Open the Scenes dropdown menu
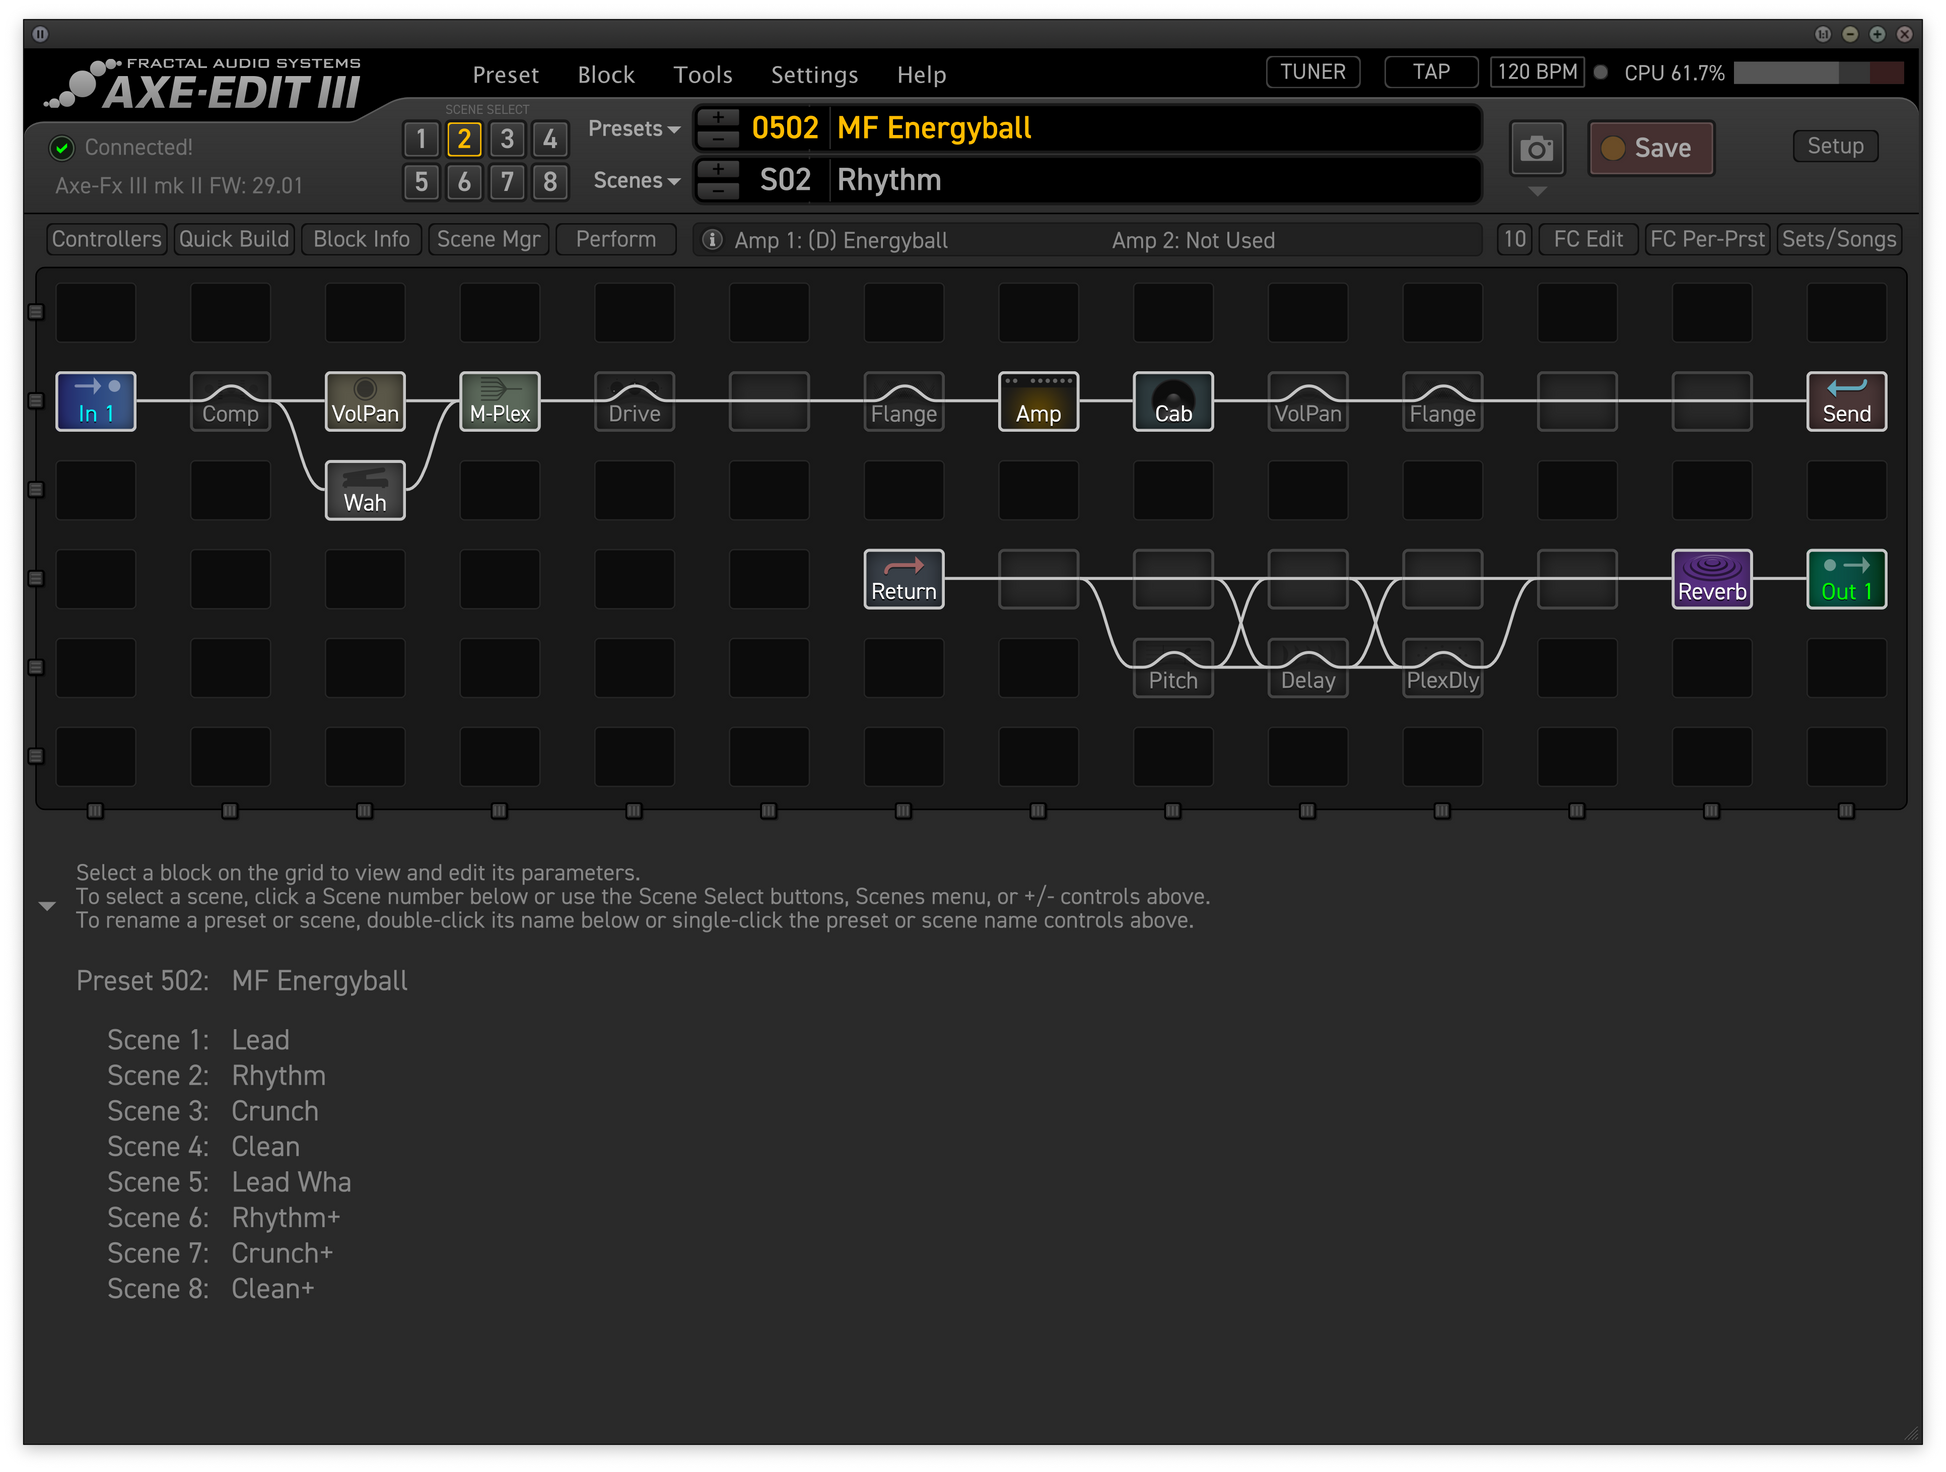Screen dimensions: 1946x1472 coord(636,181)
